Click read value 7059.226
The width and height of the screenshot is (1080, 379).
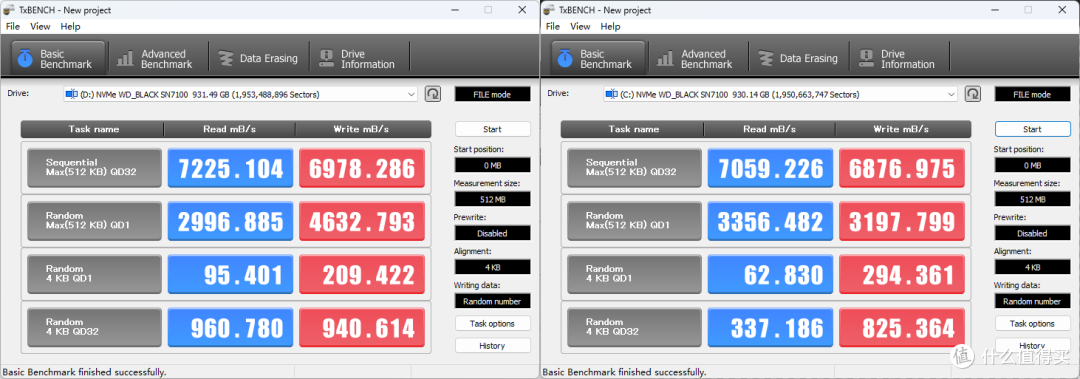tap(770, 167)
